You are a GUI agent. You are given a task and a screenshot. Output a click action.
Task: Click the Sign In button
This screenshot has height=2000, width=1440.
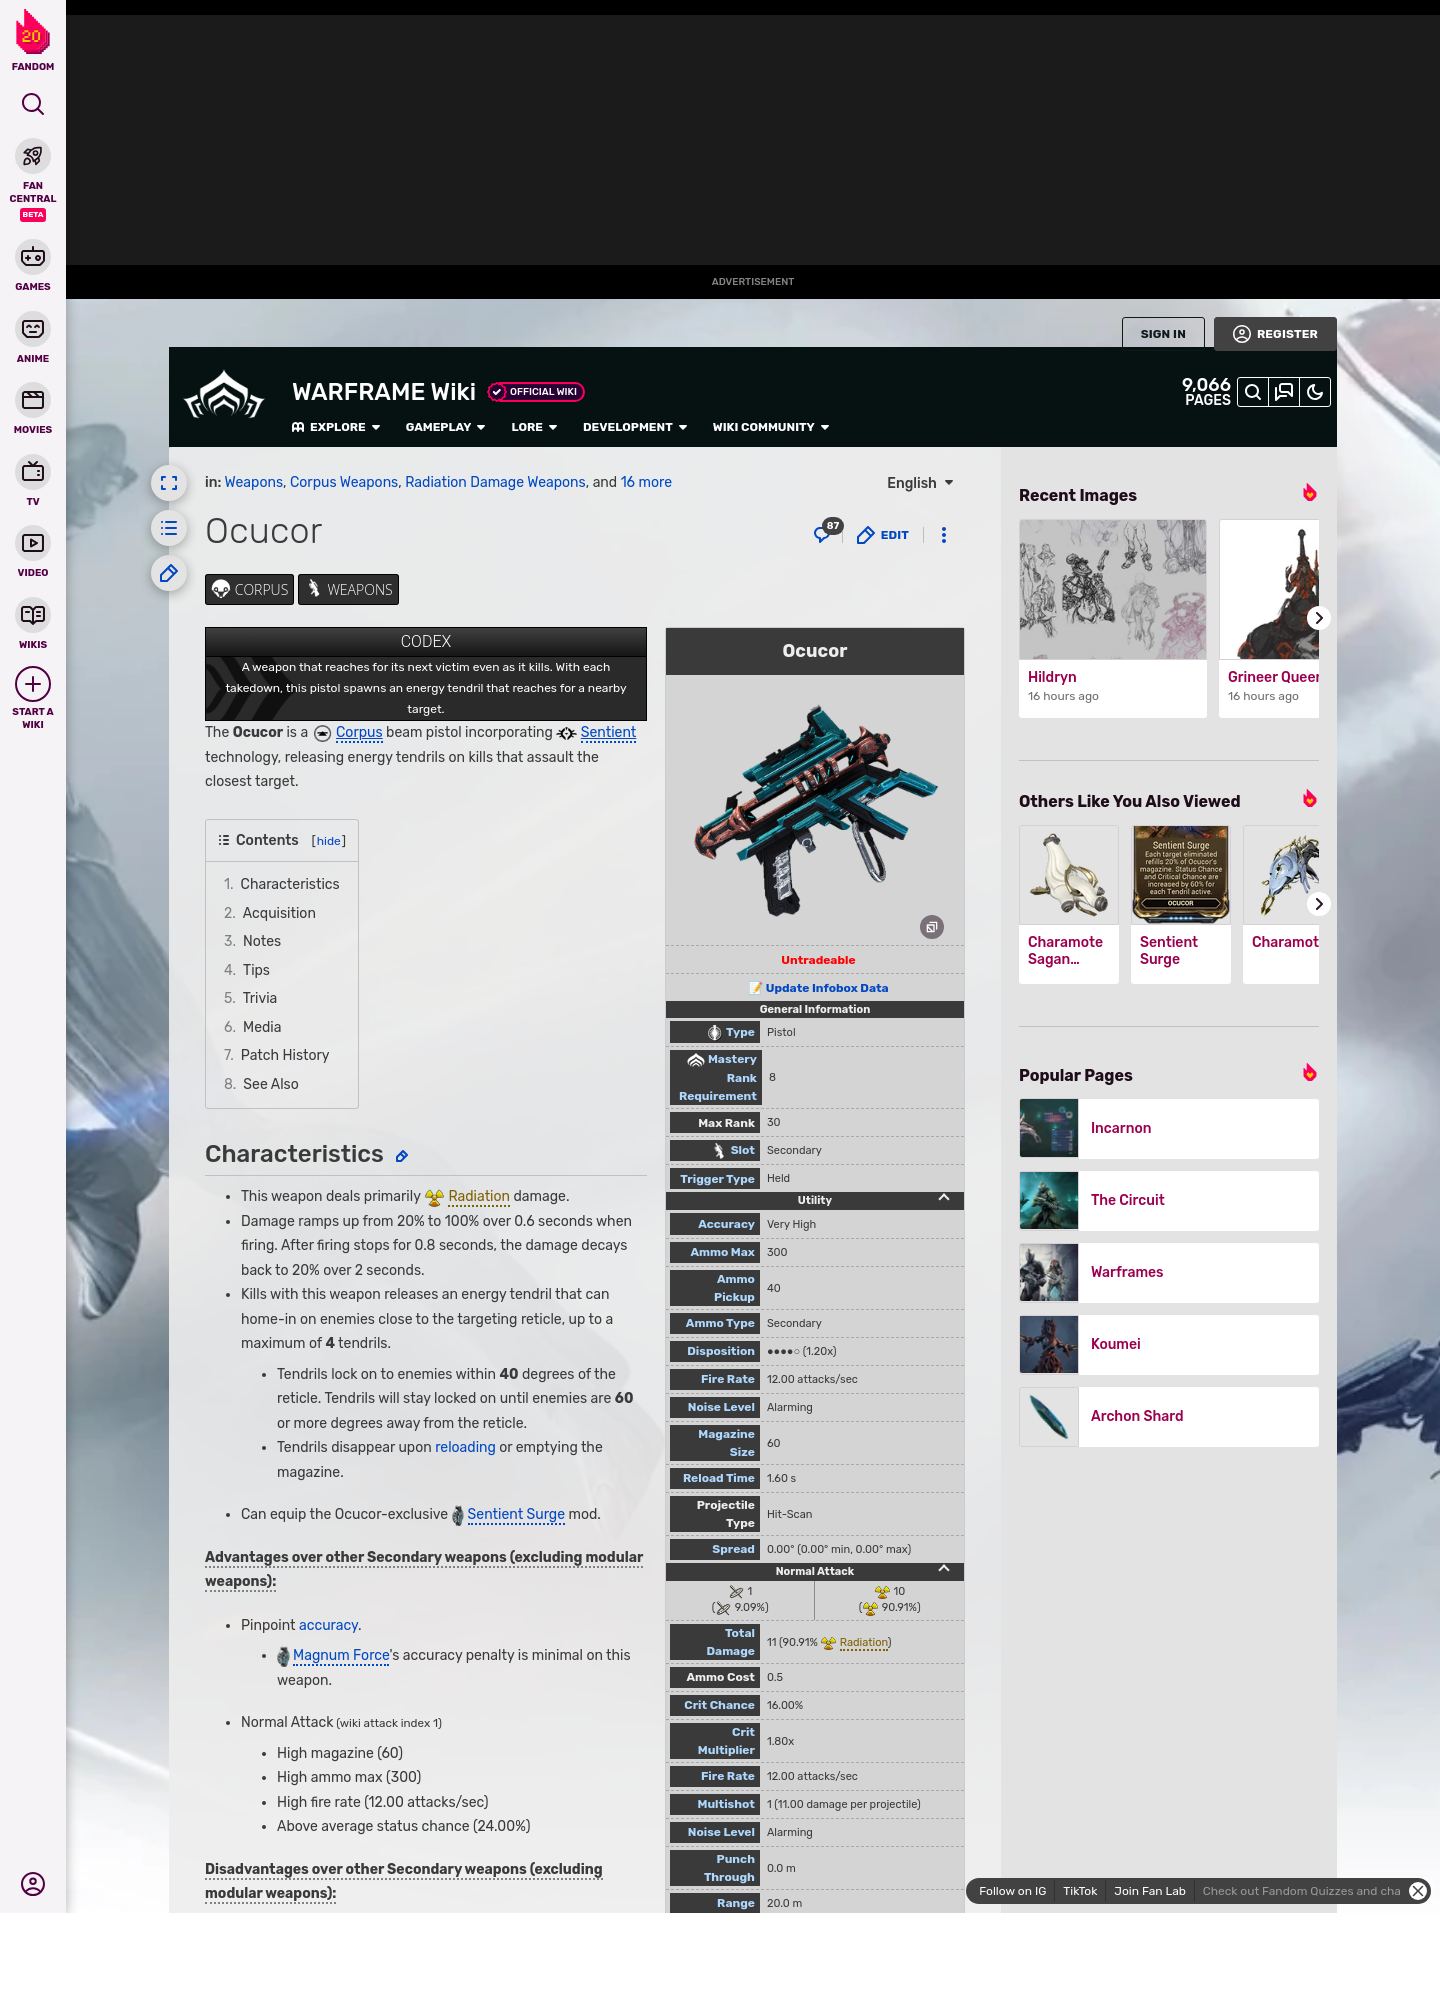tap(1163, 334)
